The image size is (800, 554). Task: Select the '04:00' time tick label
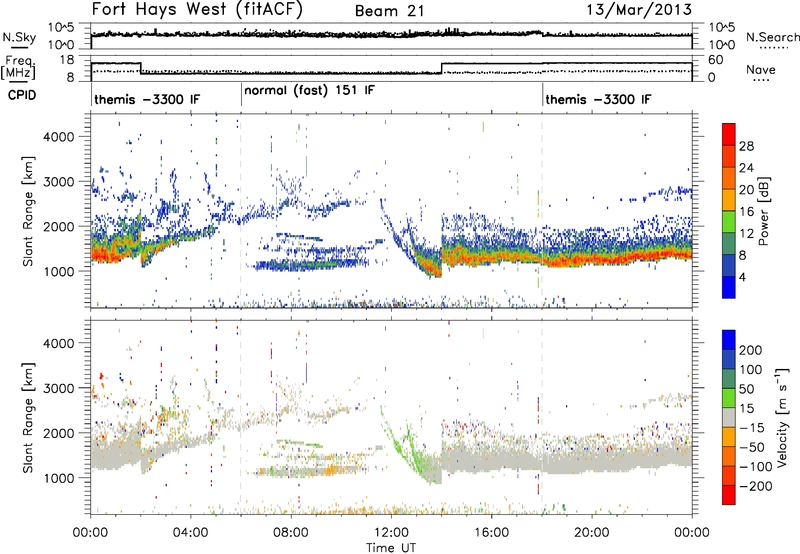(191, 533)
